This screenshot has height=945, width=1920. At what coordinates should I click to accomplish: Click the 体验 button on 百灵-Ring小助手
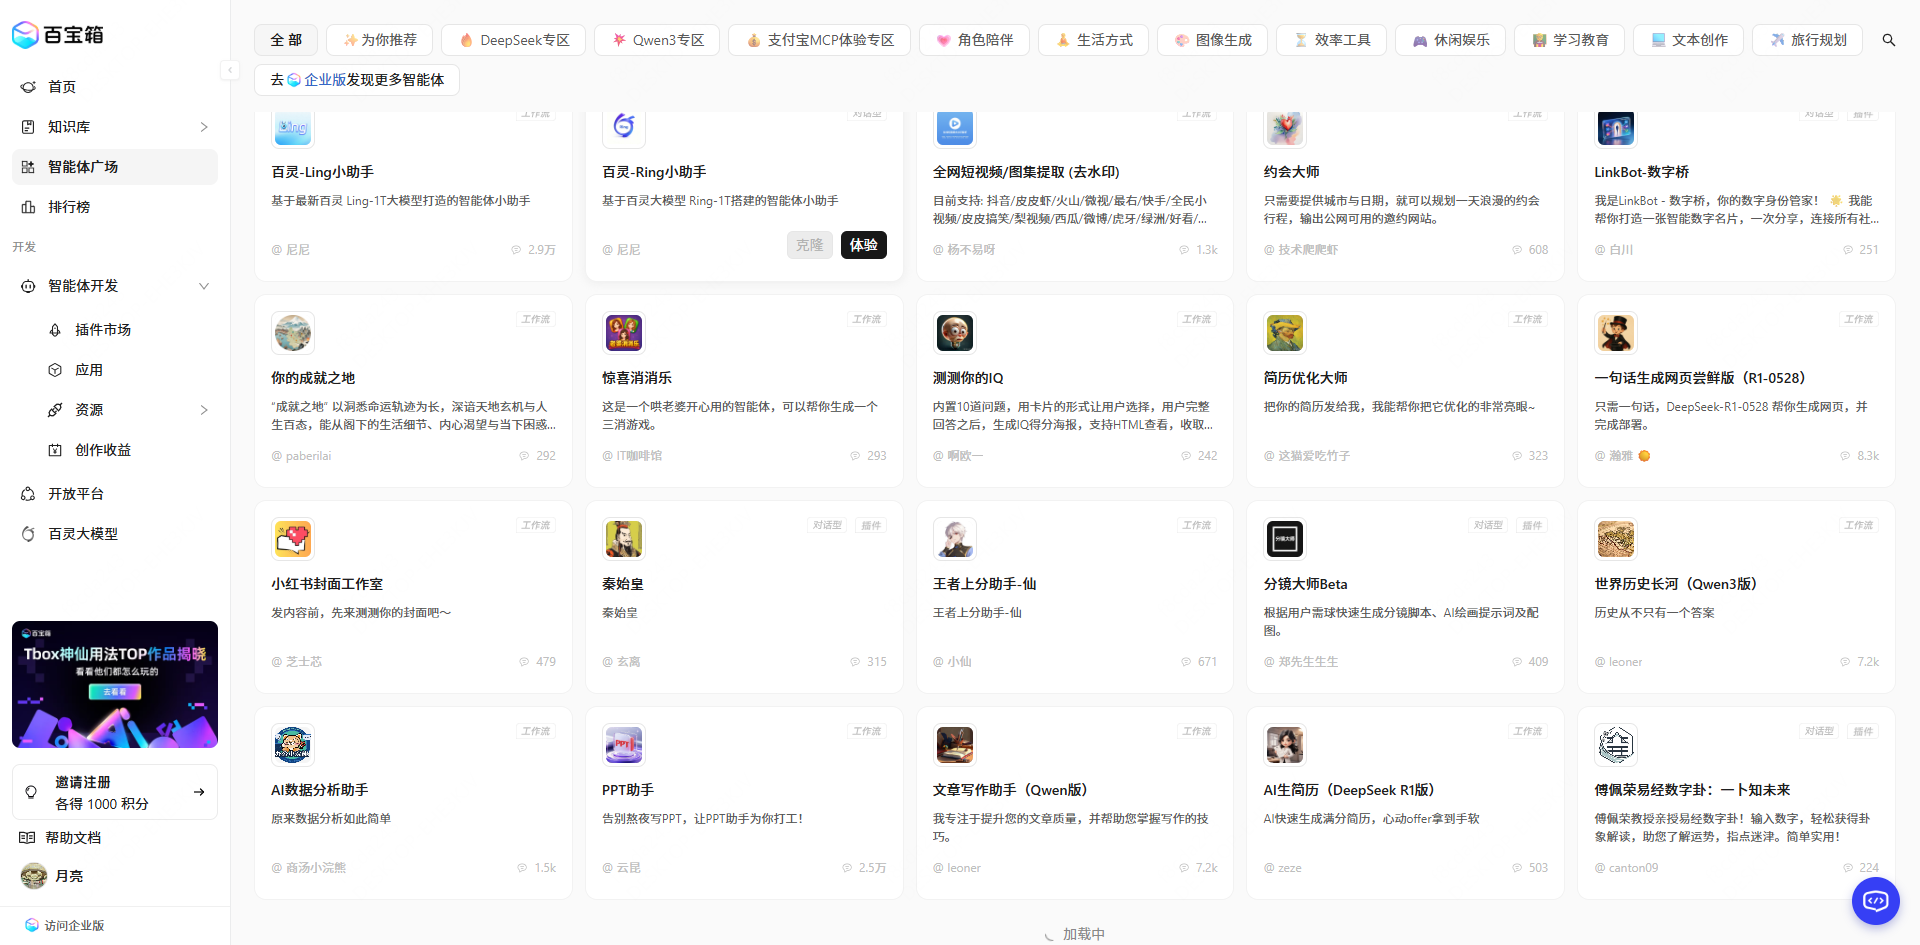click(x=863, y=245)
